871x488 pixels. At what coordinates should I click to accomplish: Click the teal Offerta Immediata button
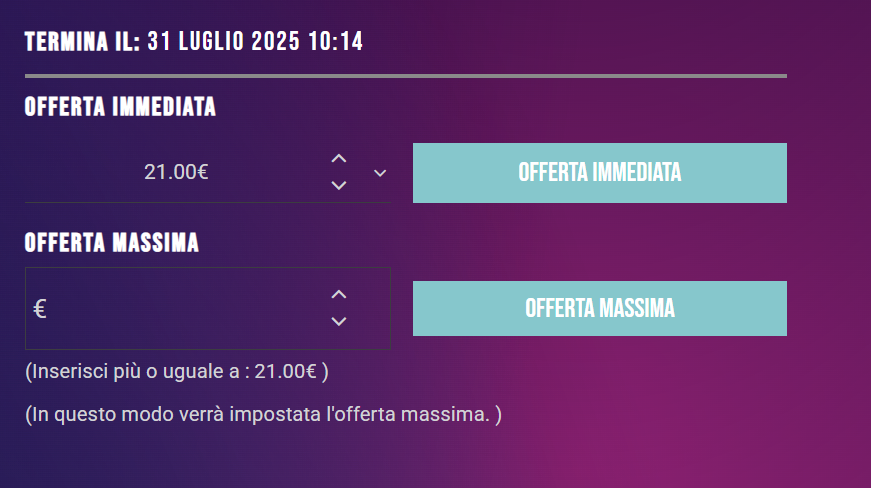point(599,173)
